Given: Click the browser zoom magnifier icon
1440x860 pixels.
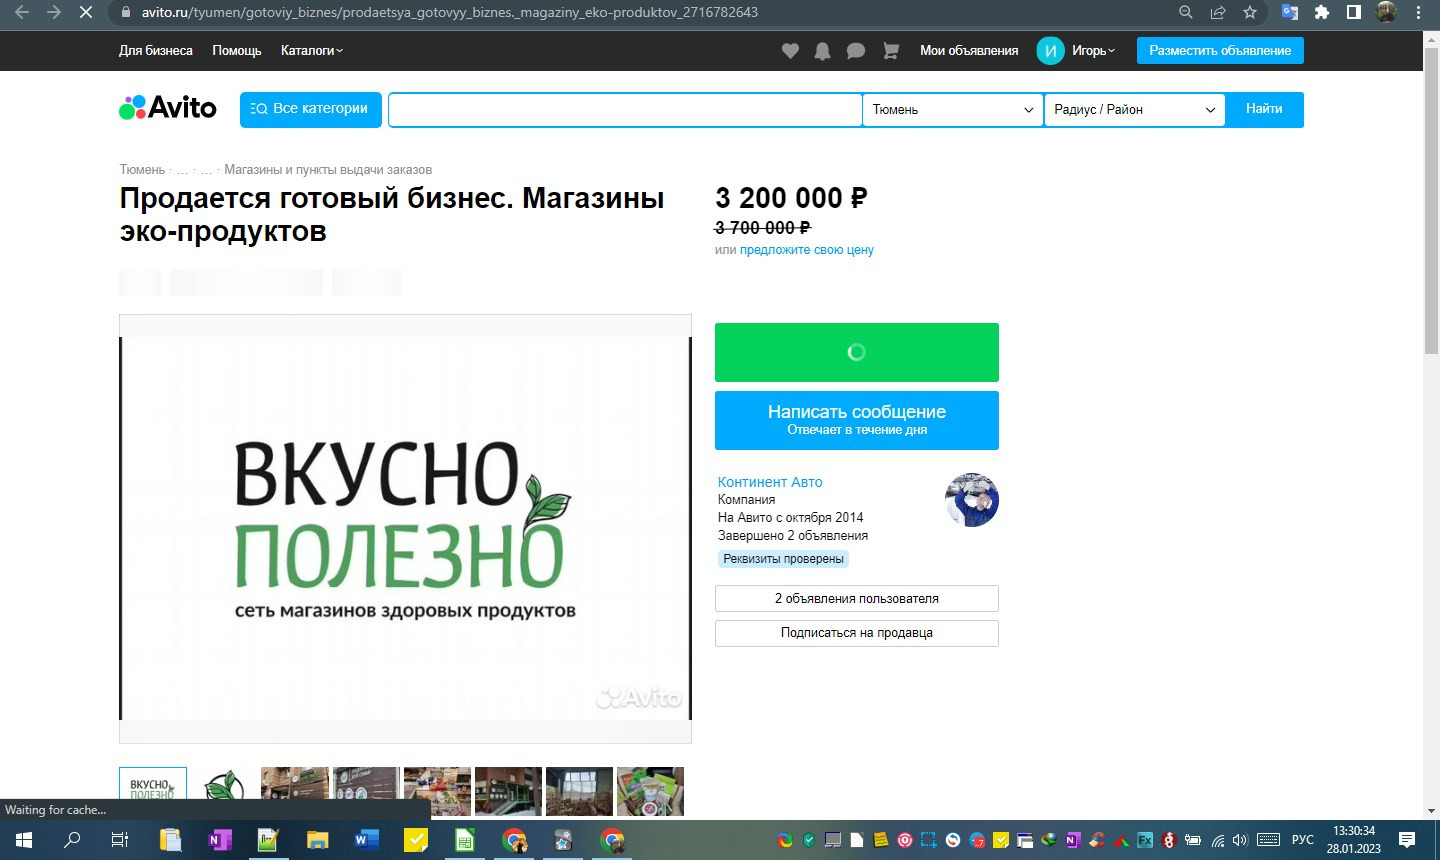Looking at the screenshot, I should click(1186, 12).
